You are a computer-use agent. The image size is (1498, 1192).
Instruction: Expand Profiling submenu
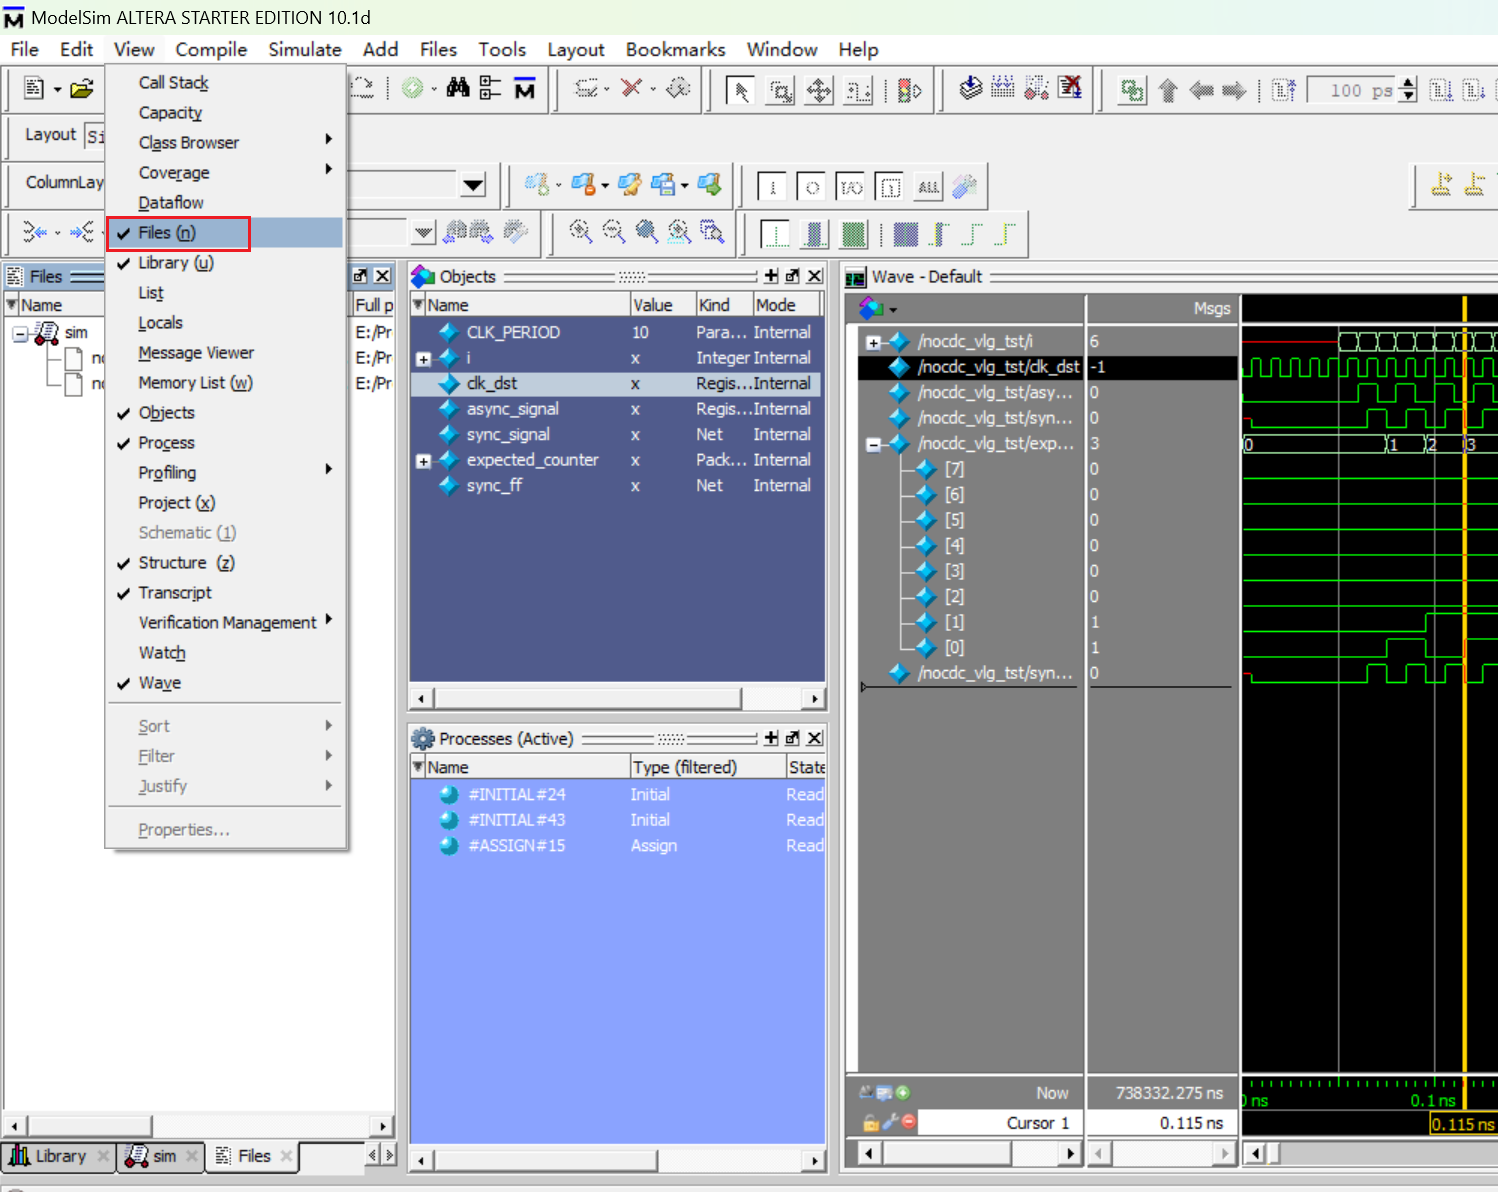tap(225, 473)
